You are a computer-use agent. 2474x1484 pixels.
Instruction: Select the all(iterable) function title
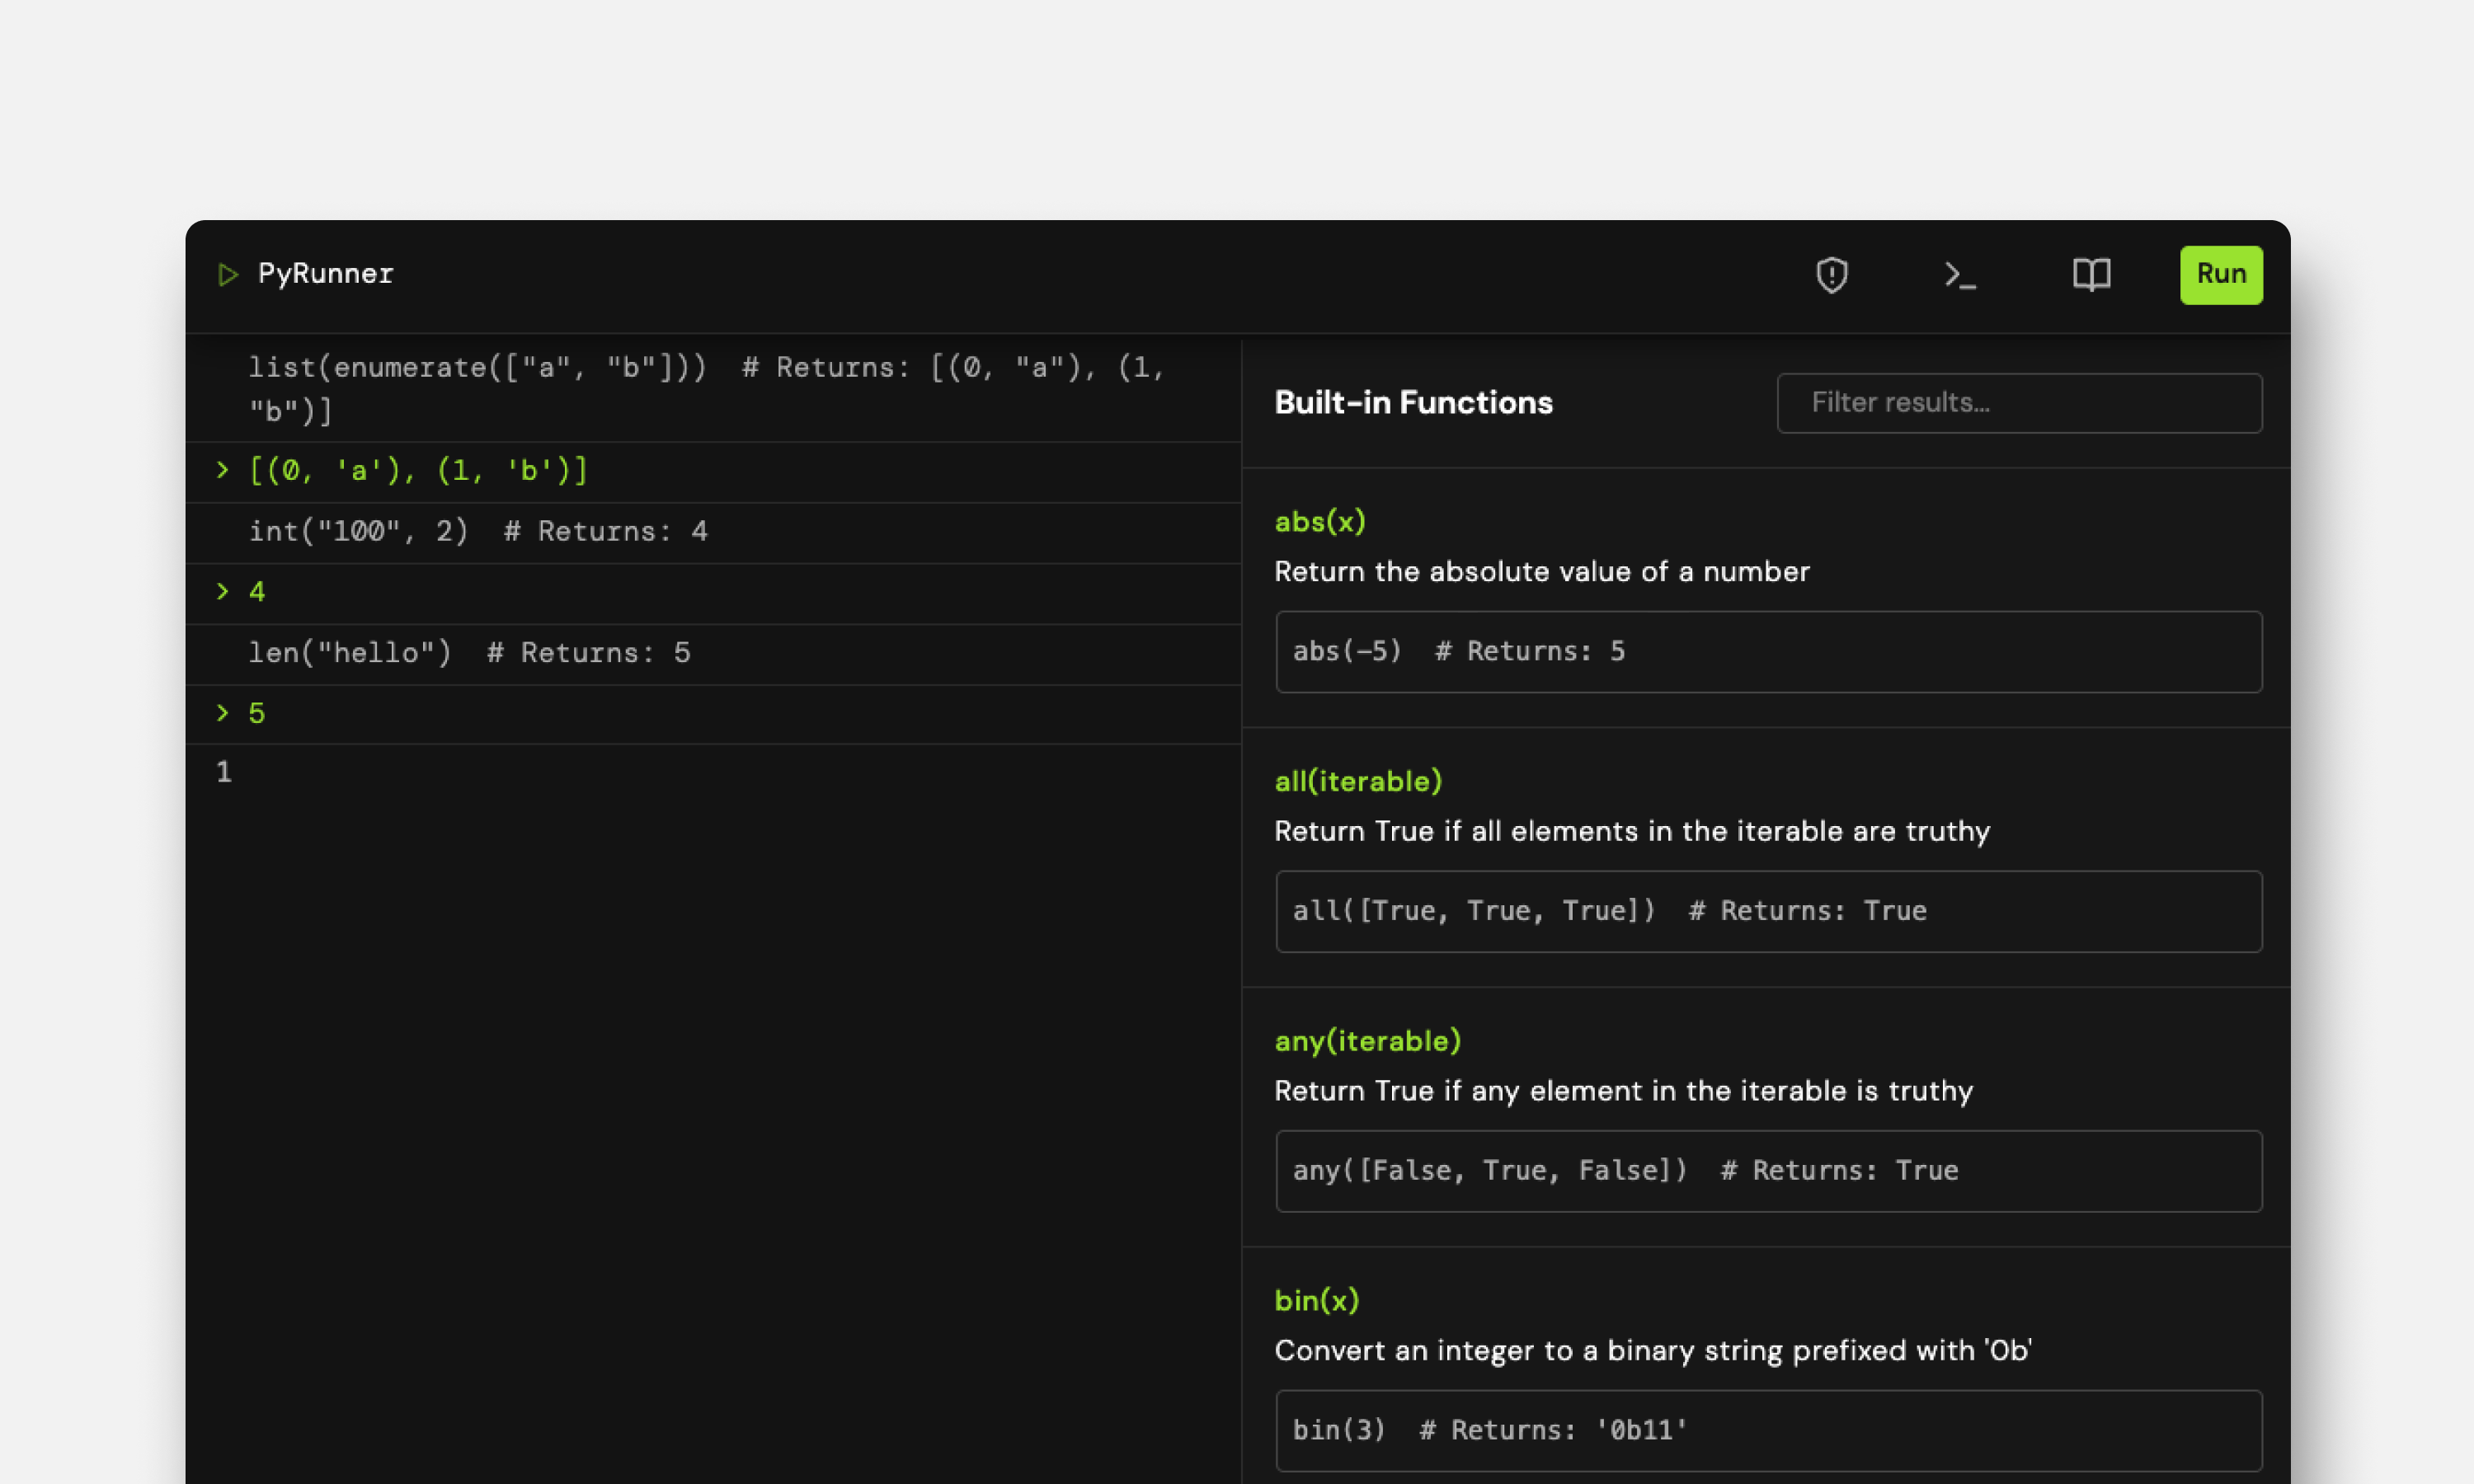click(x=1358, y=781)
